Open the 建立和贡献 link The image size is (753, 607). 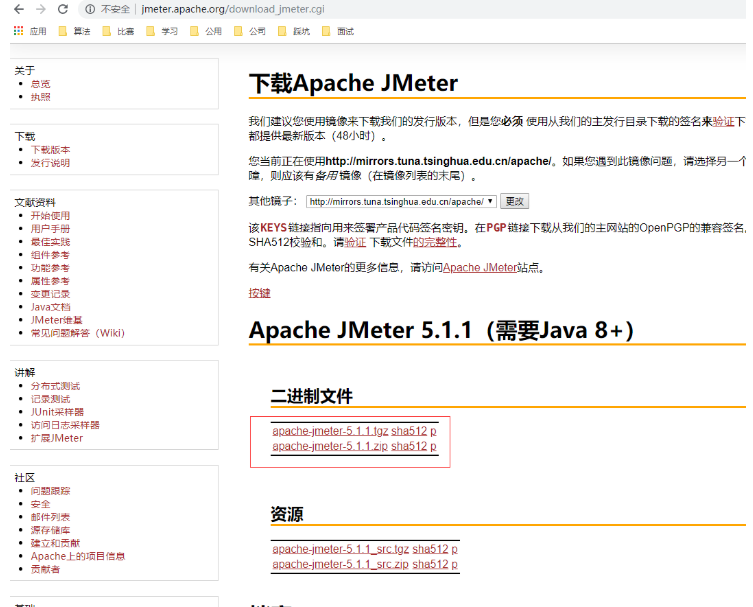[55, 543]
